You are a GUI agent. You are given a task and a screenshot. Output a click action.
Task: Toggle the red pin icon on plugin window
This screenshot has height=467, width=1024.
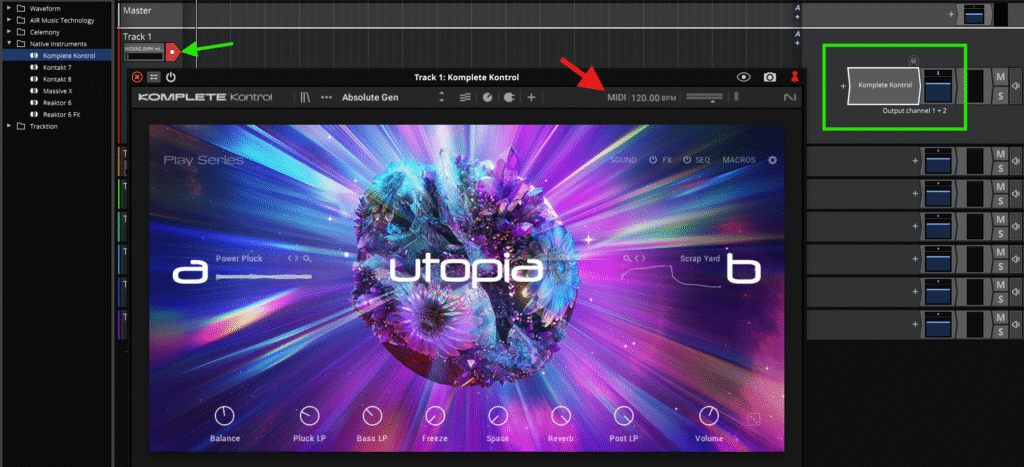tap(794, 77)
